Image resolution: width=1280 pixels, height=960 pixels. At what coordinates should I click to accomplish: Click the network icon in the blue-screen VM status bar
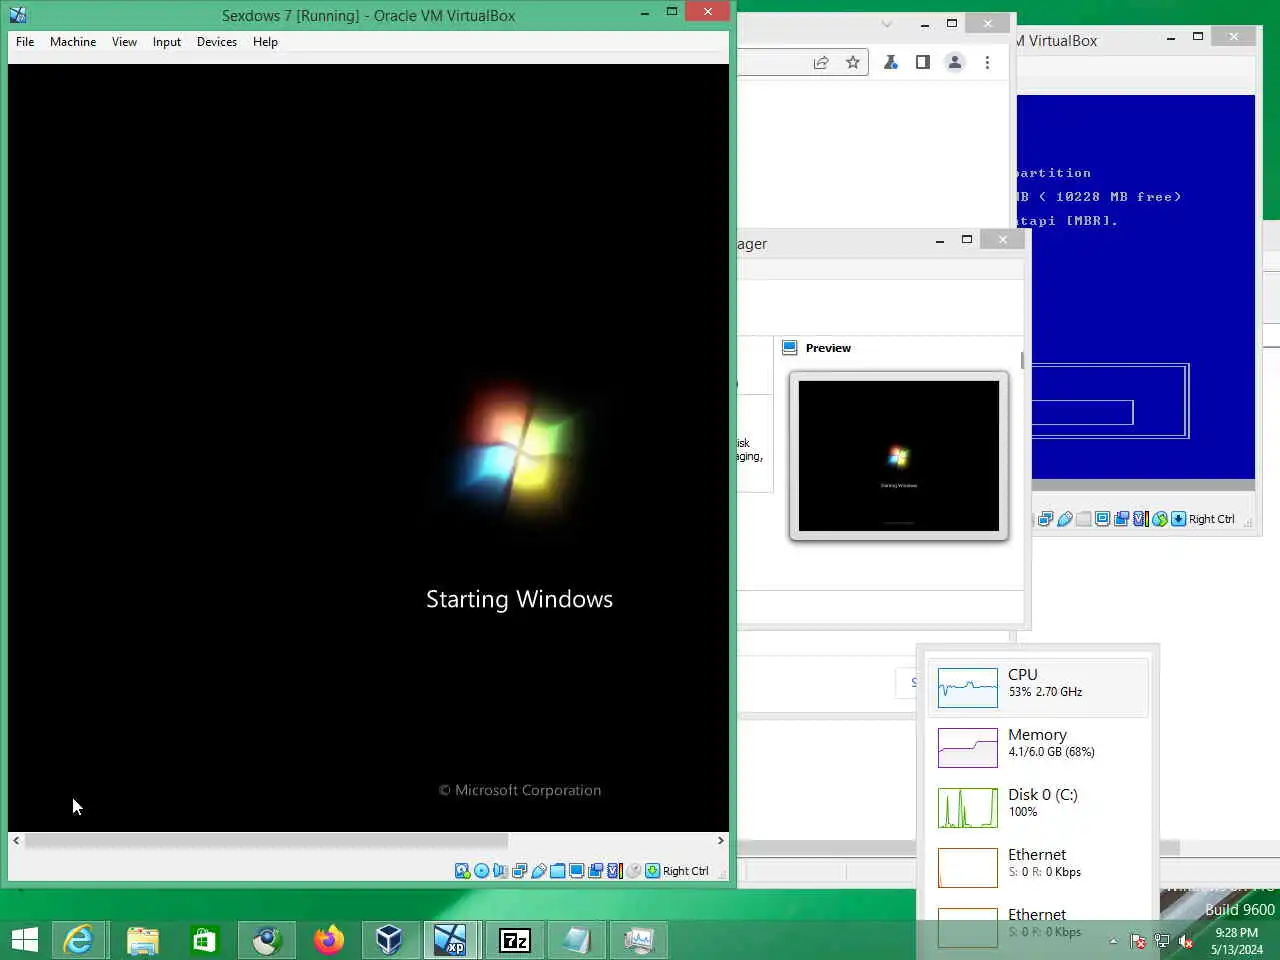coord(1045,519)
